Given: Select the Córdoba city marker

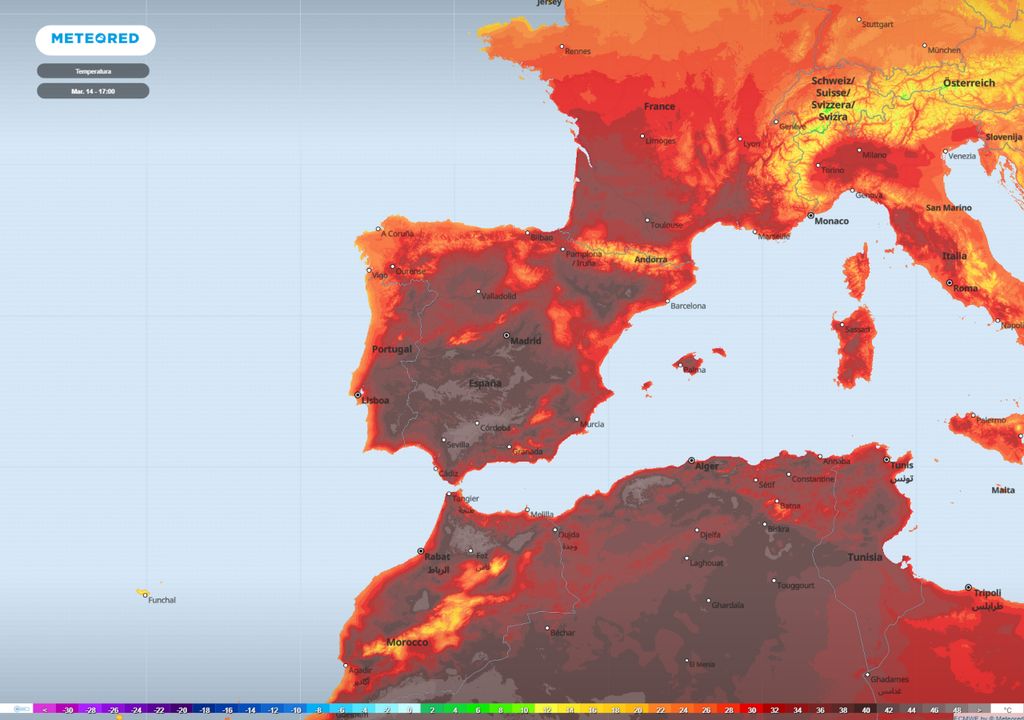Looking at the screenshot, I should coord(477,423).
